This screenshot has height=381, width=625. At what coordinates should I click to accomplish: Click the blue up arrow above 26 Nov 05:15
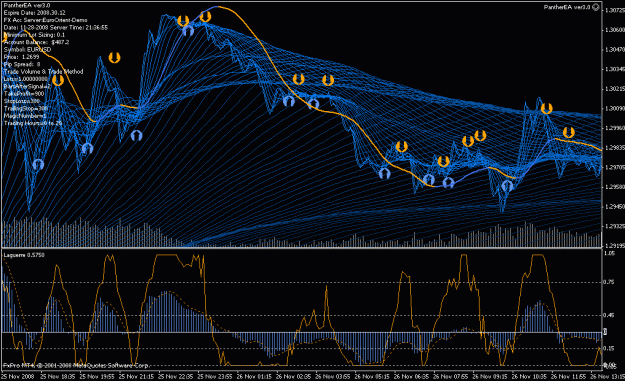[384, 173]
